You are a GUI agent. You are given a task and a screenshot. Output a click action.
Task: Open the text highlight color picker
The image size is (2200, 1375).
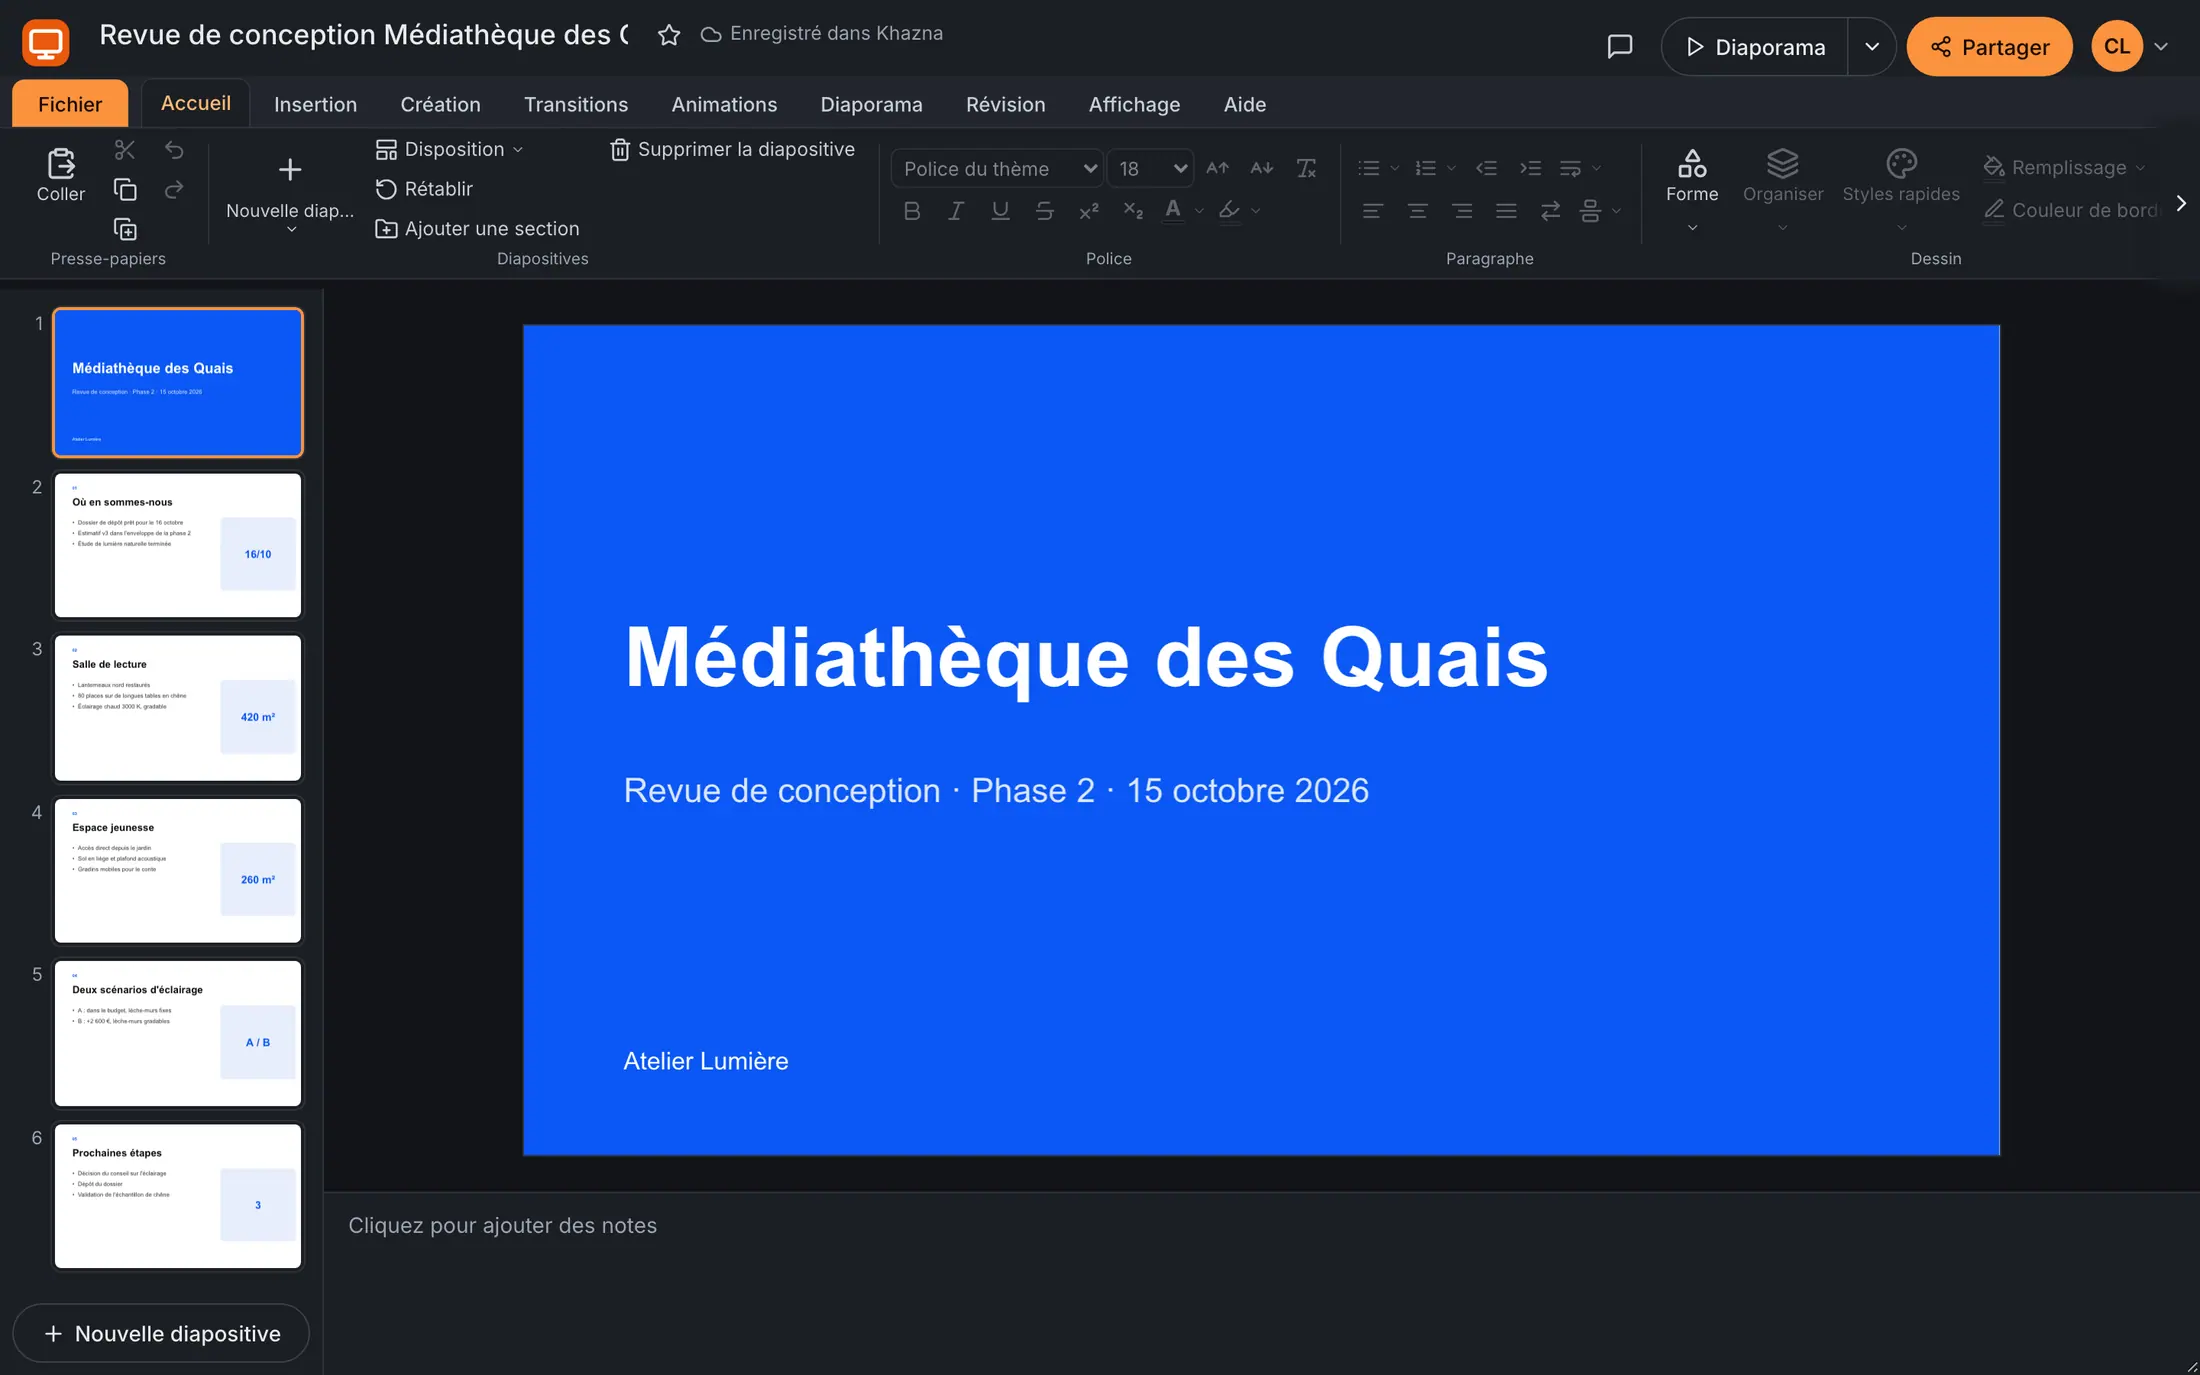point(1229,211)
